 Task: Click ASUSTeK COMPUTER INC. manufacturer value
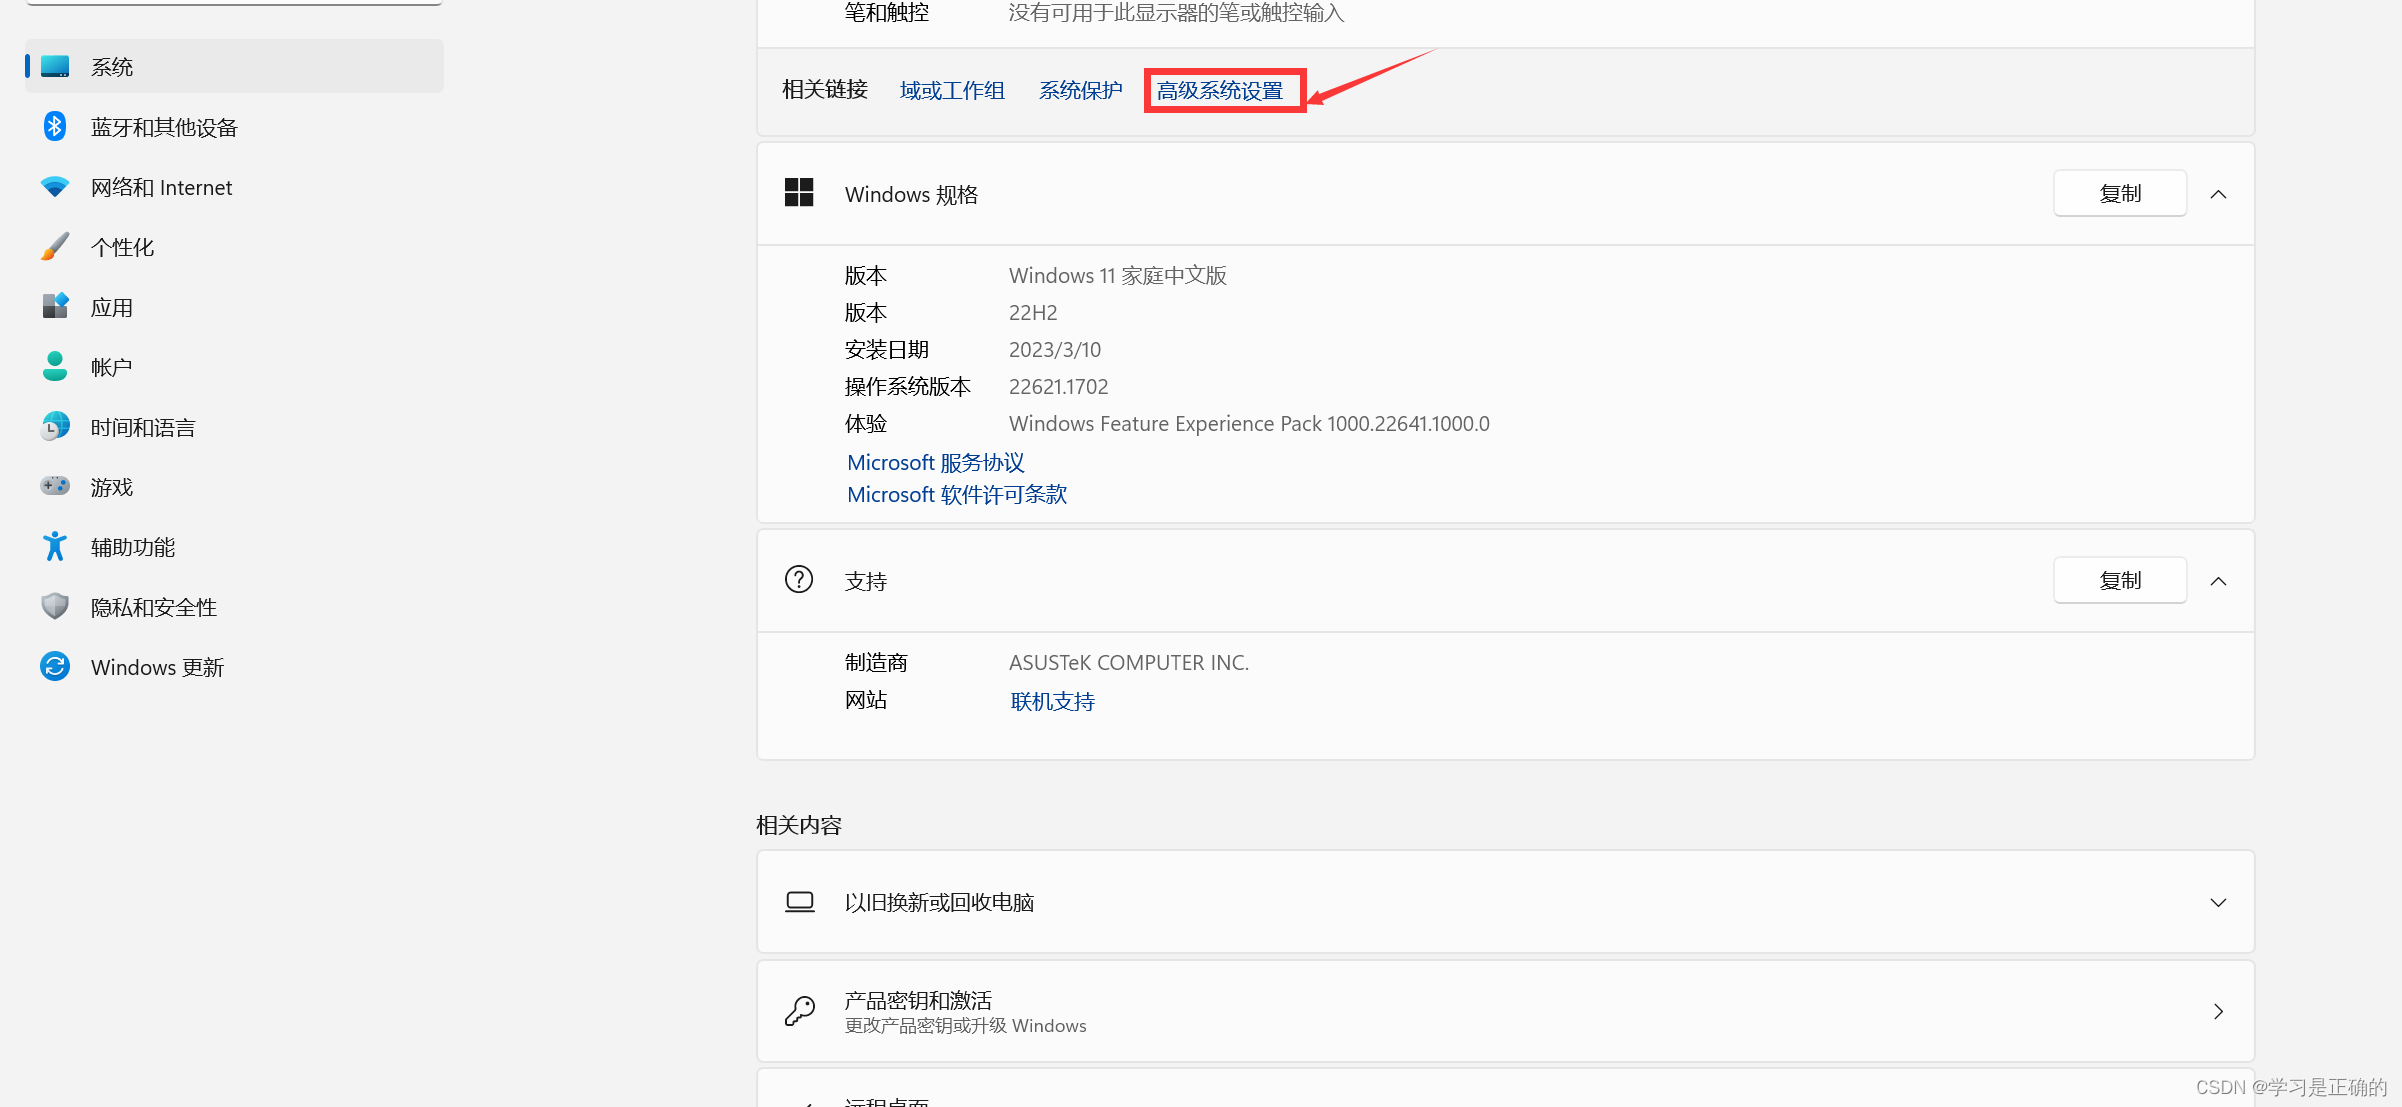tap(1129, 663)
